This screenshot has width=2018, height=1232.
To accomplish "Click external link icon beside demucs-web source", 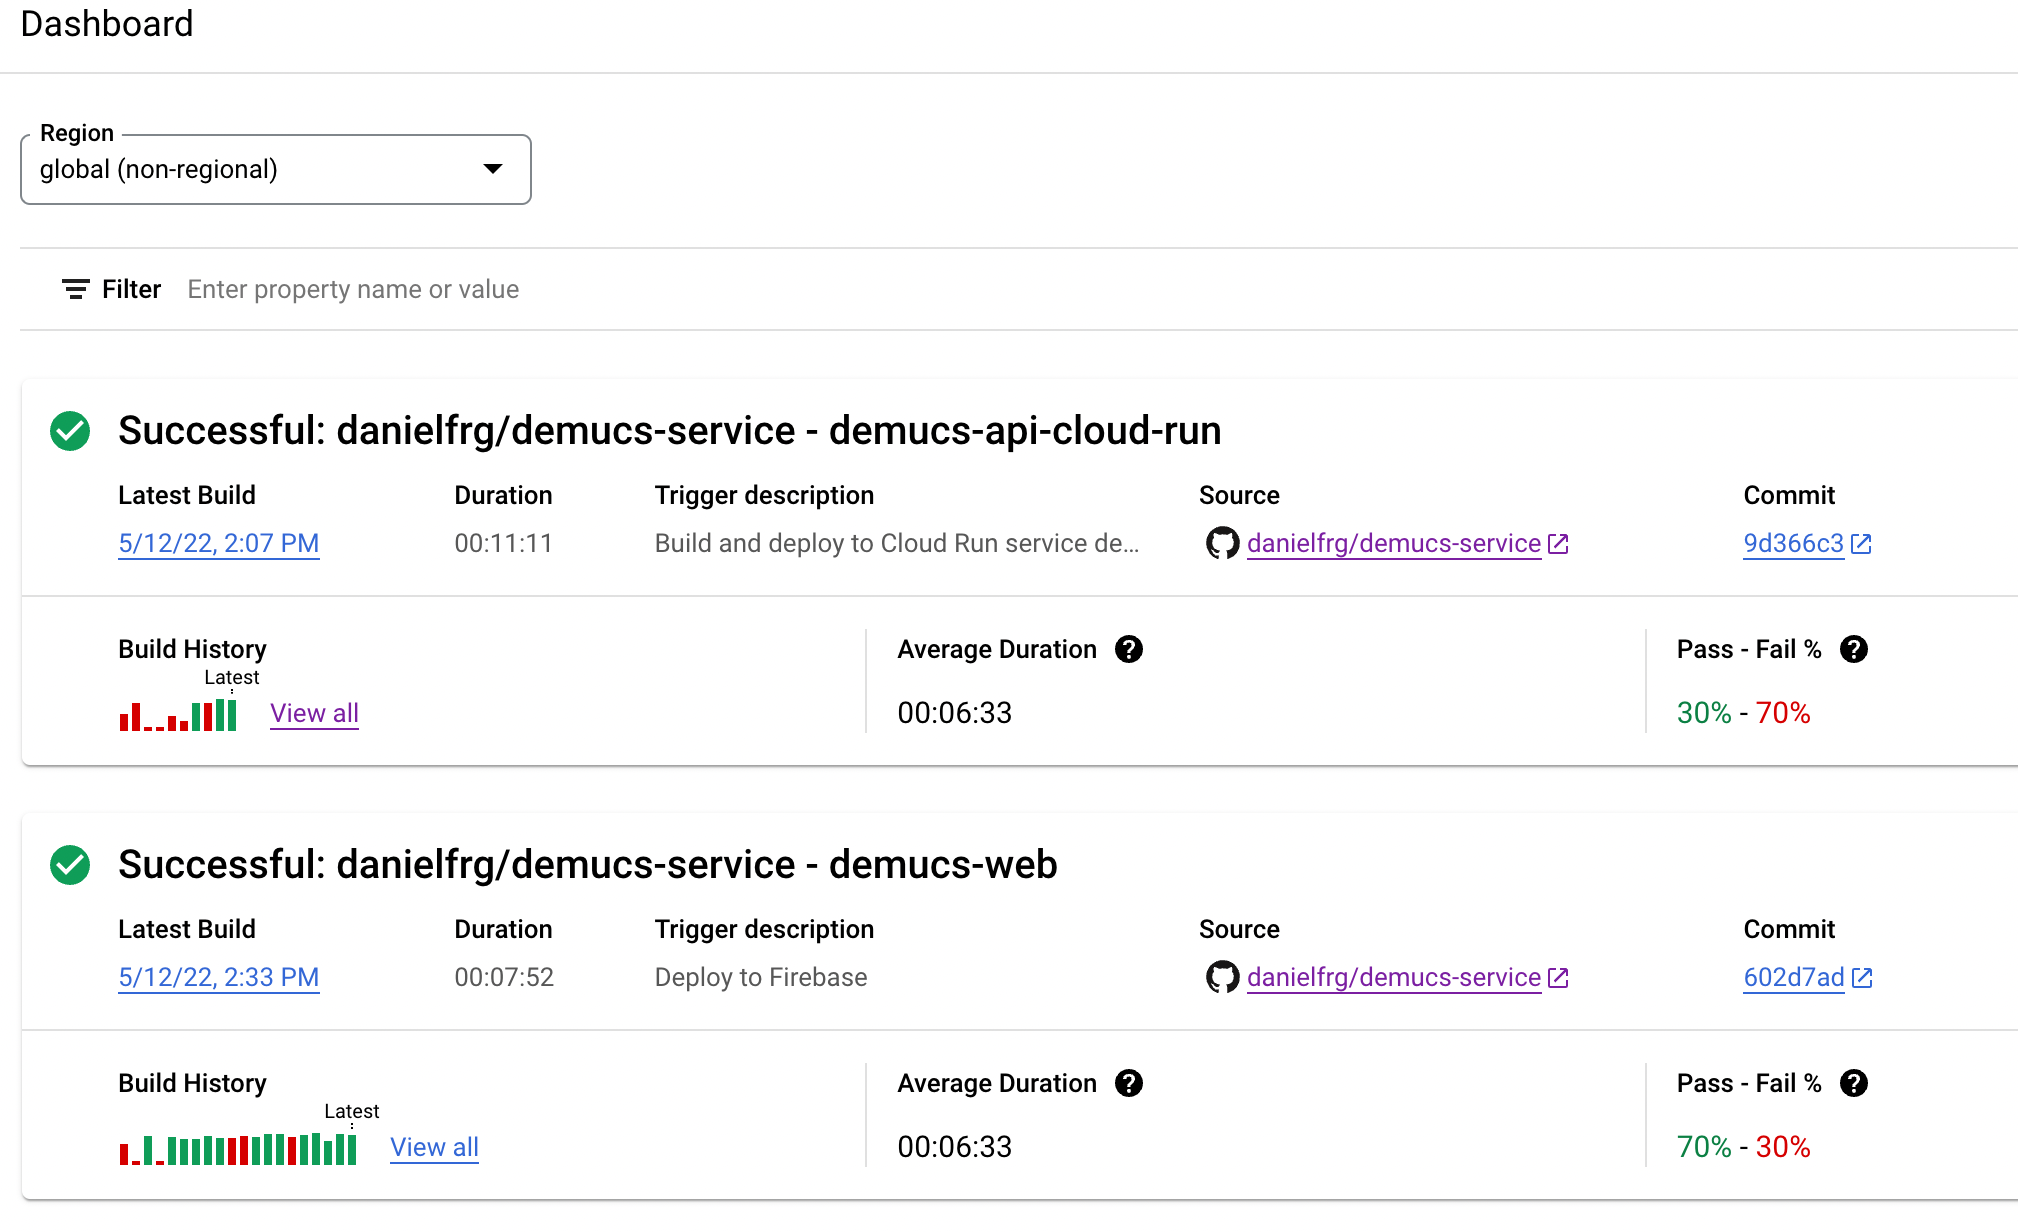I will pyautogui.click(x=1558, y=977).
